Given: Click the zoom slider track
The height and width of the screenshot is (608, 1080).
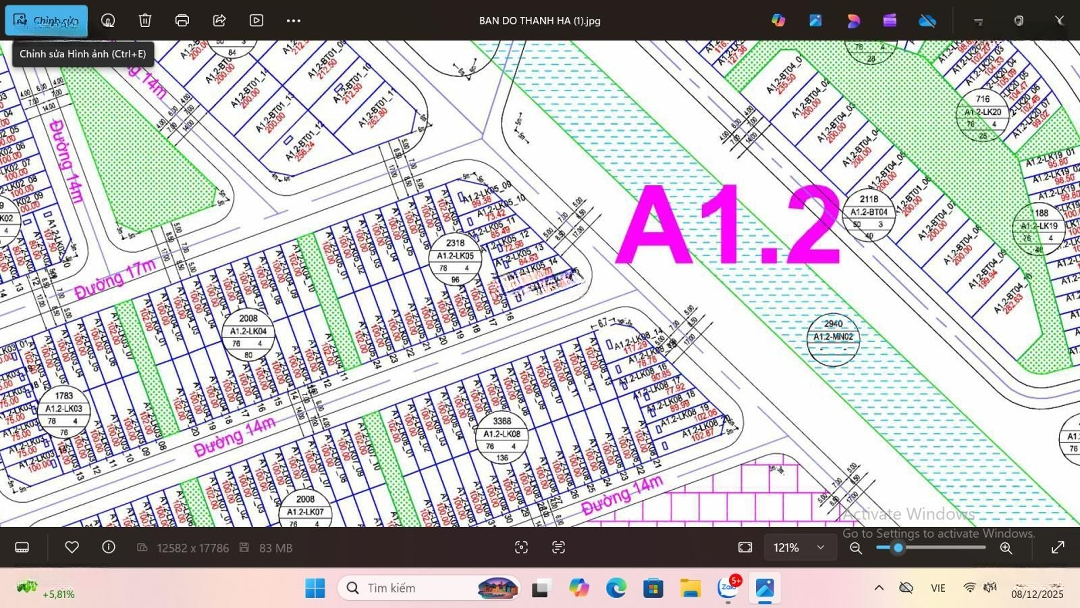Looking at the screenshot, I should [940, 547].
